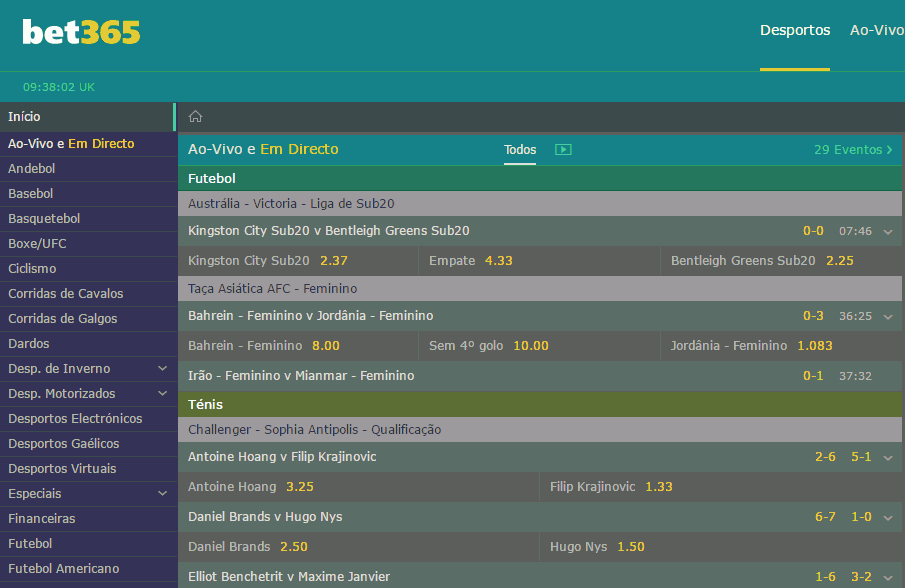Open Basquetebol in the sidebar
The image size is (905, 588).
pyautogui.click(x=88, y=219)
